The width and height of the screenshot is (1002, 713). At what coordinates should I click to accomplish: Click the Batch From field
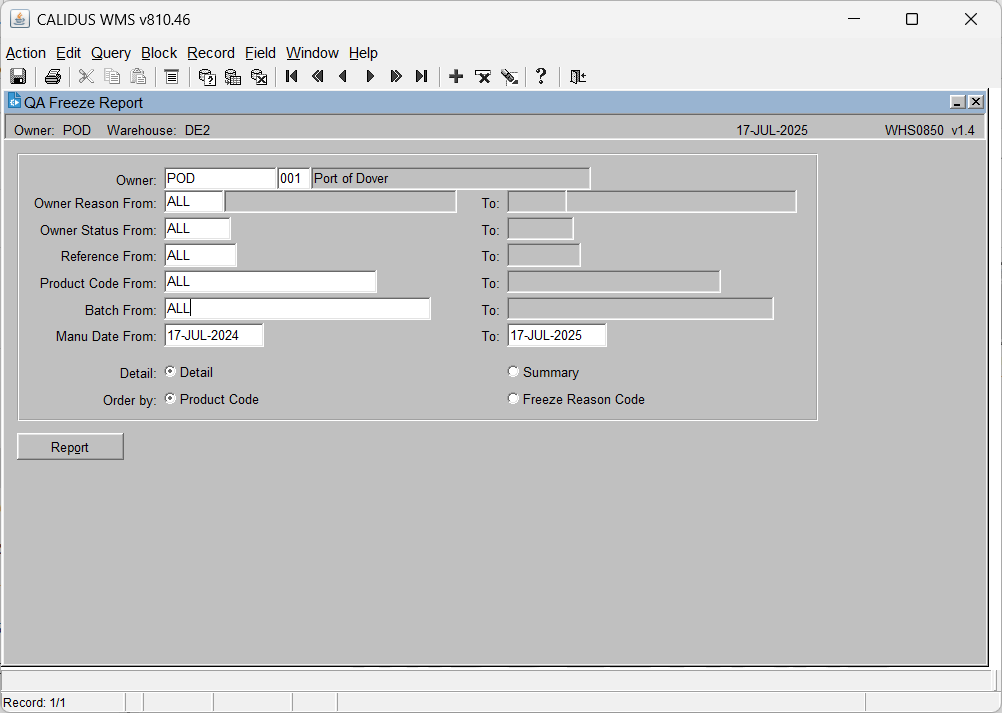point(297,308)
